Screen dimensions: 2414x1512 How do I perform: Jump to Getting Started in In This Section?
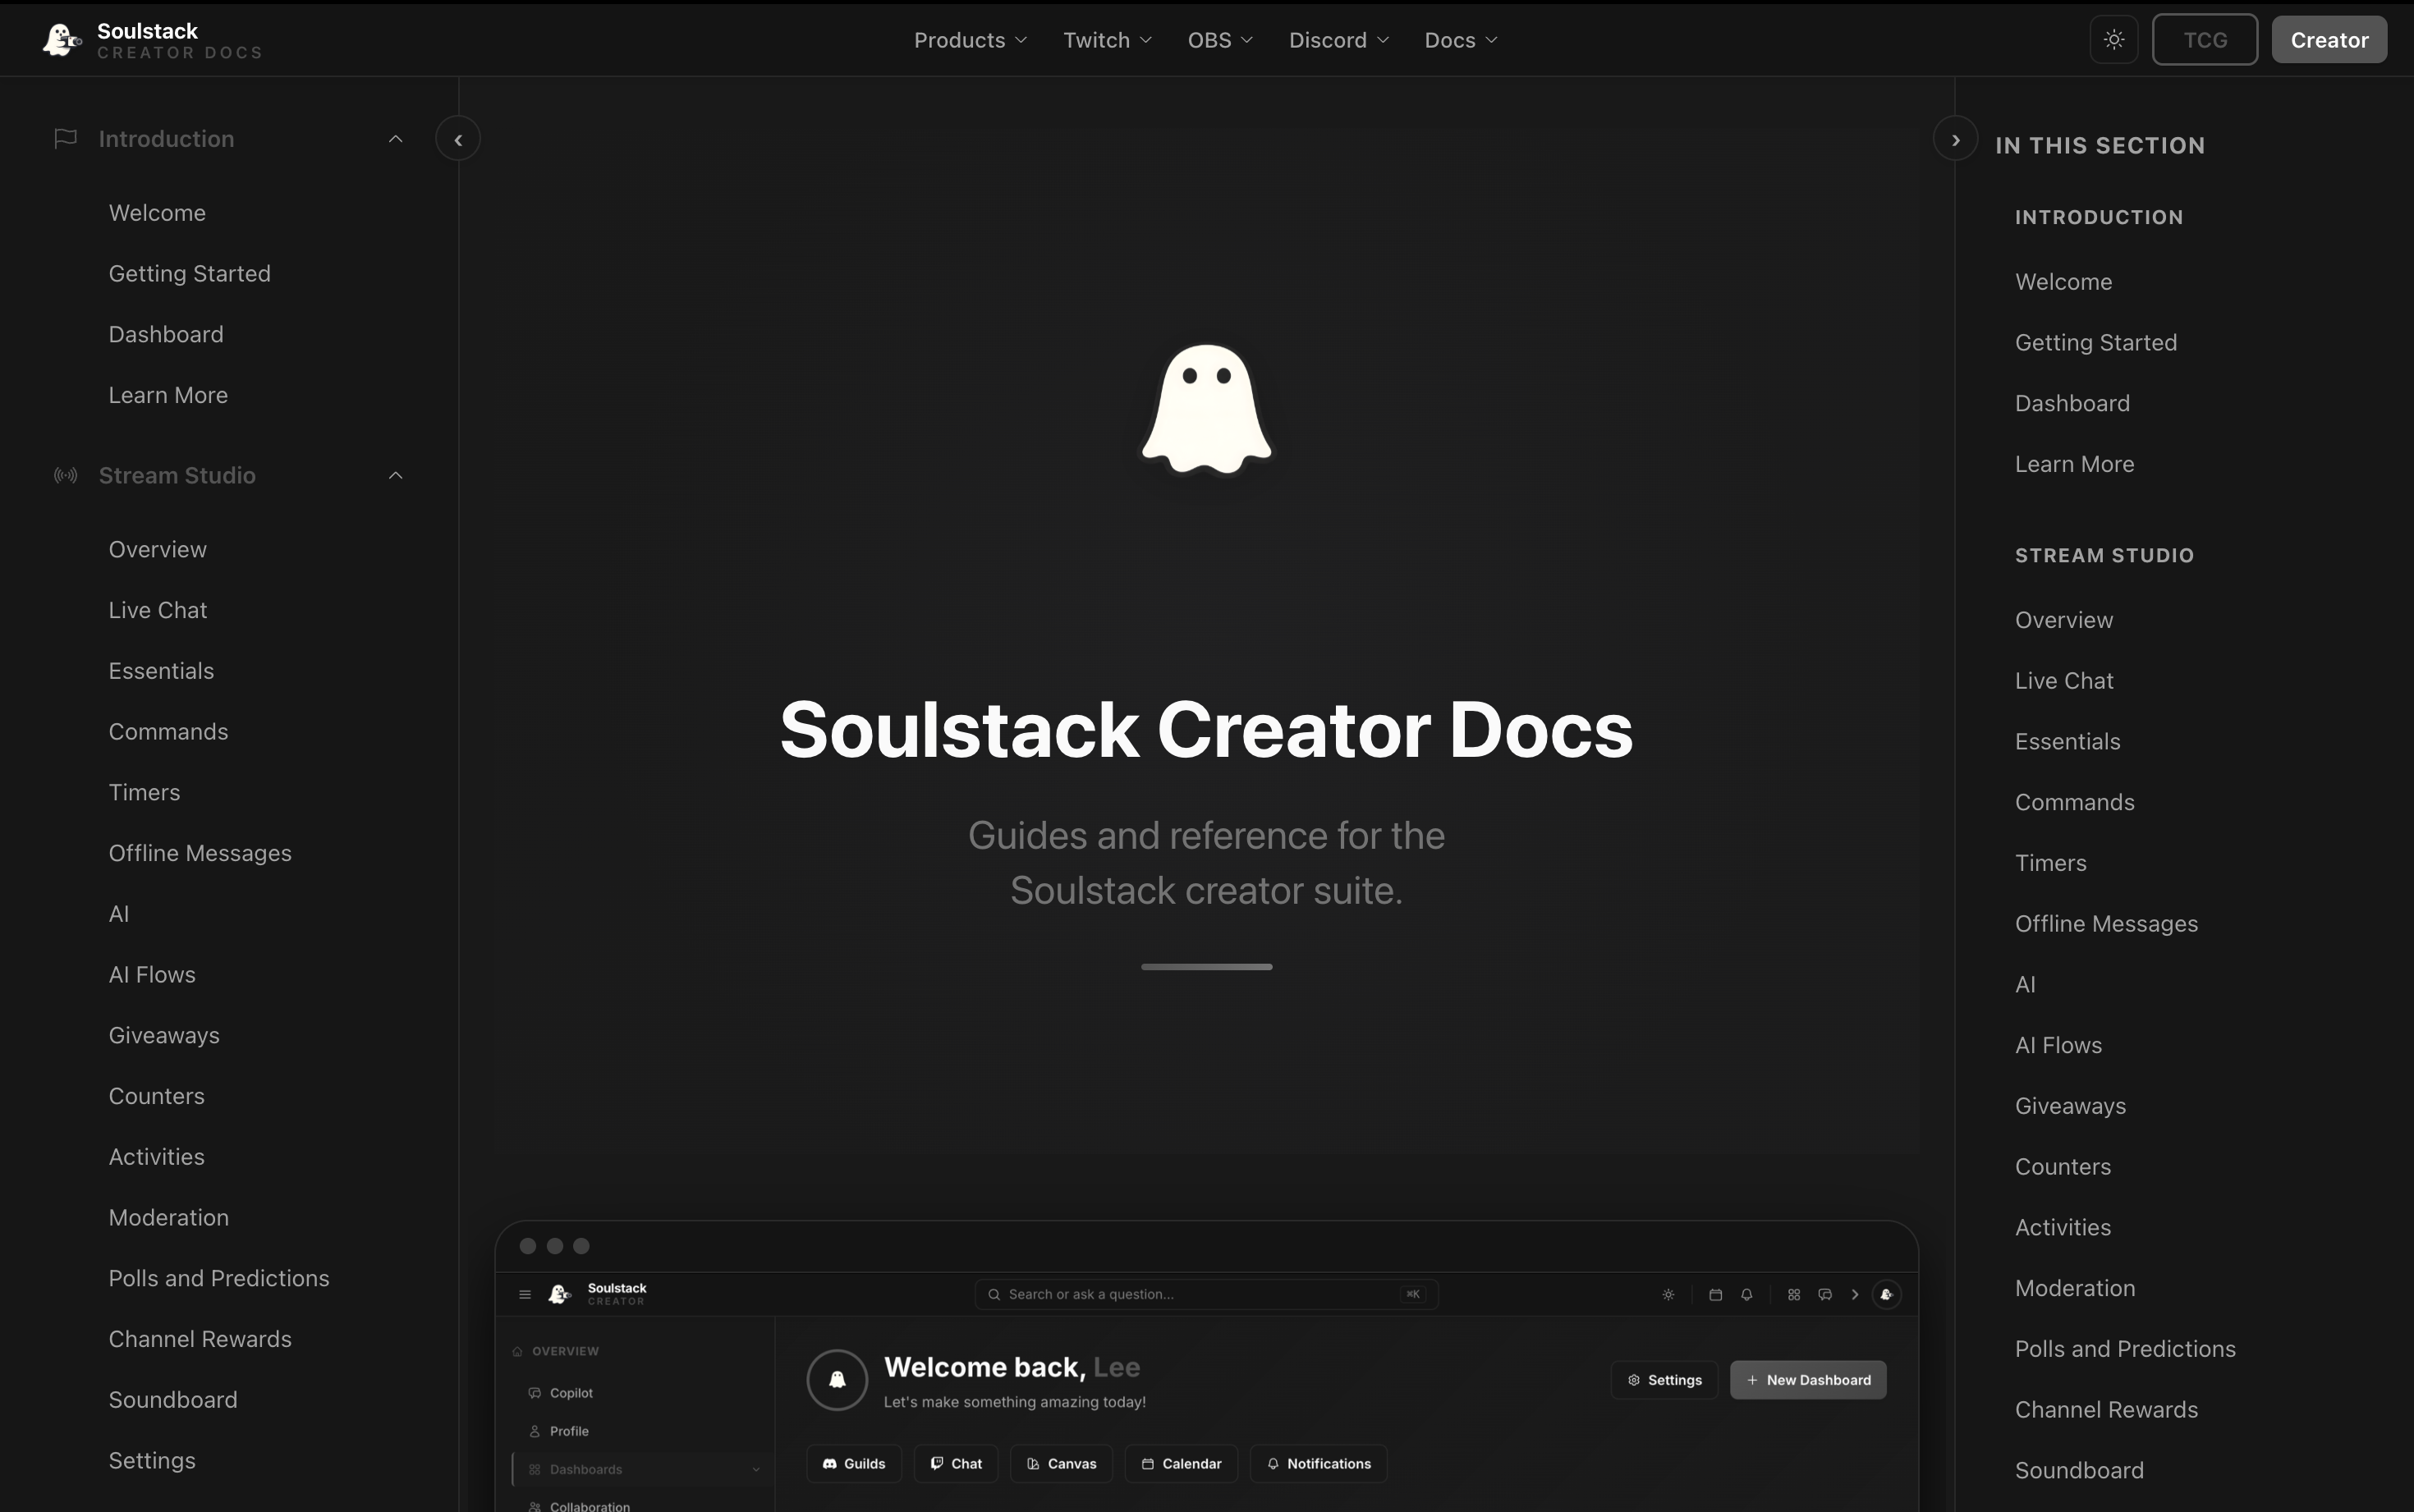pyautogui.click(x=2095, y=343)
